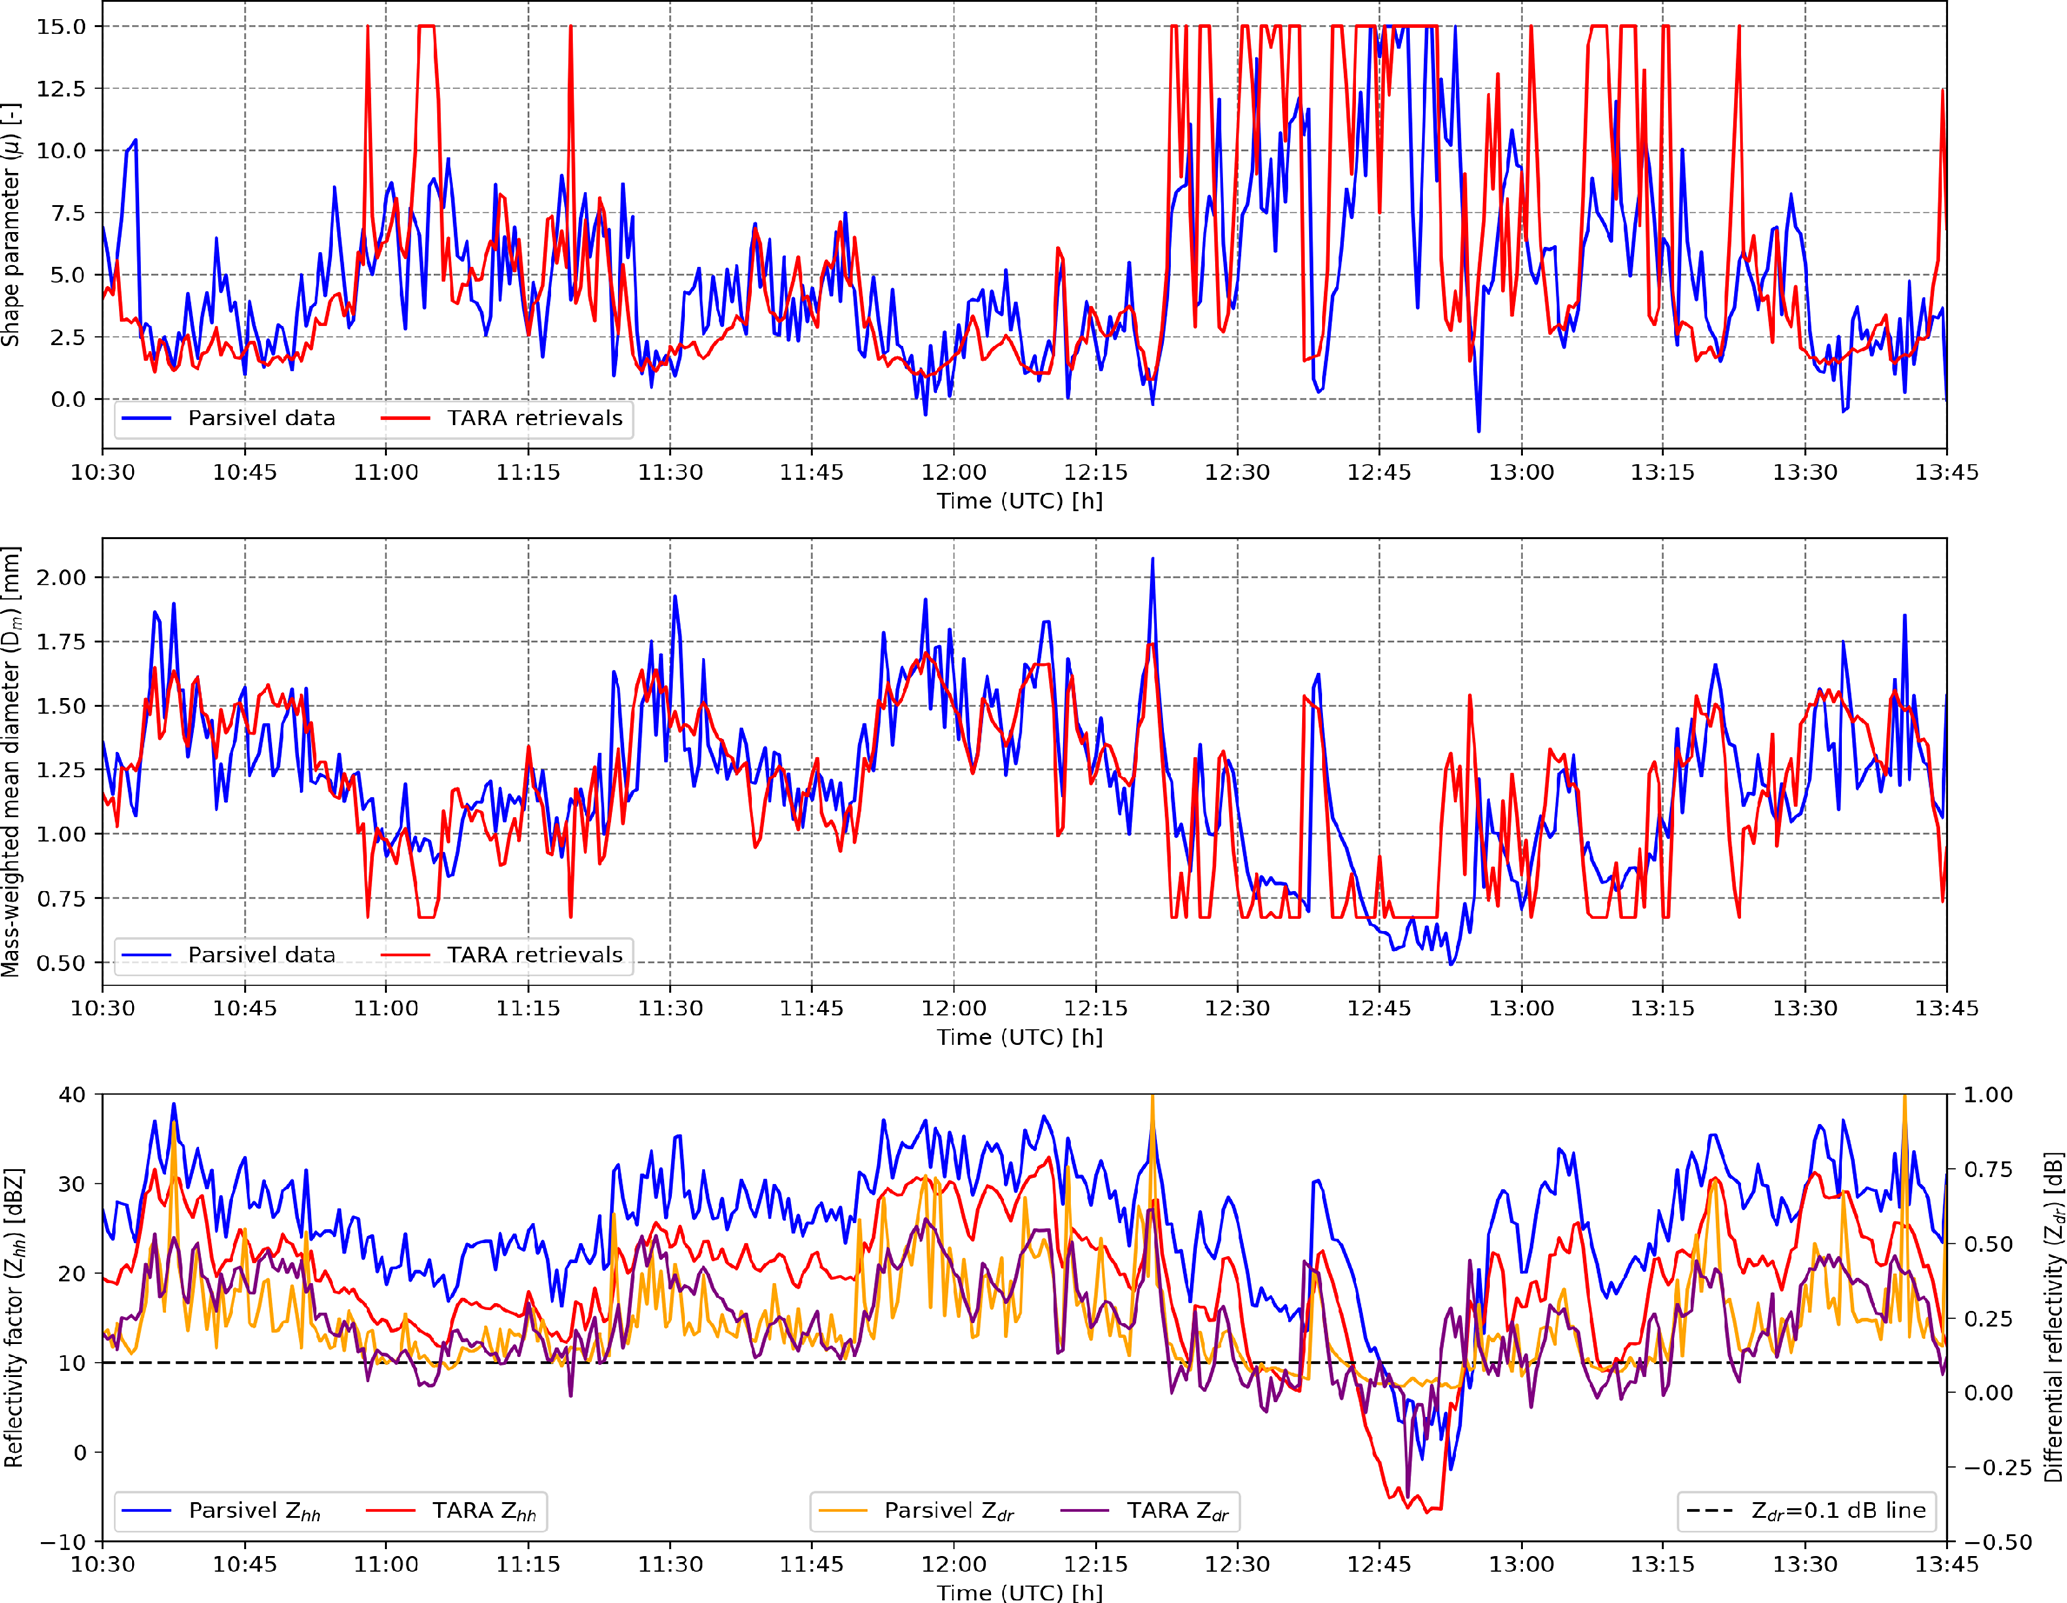Viewport: 2067px width, 1603px height.
Task: Click the 12:00 tick label under middle plot
Action: point(953,1008)
